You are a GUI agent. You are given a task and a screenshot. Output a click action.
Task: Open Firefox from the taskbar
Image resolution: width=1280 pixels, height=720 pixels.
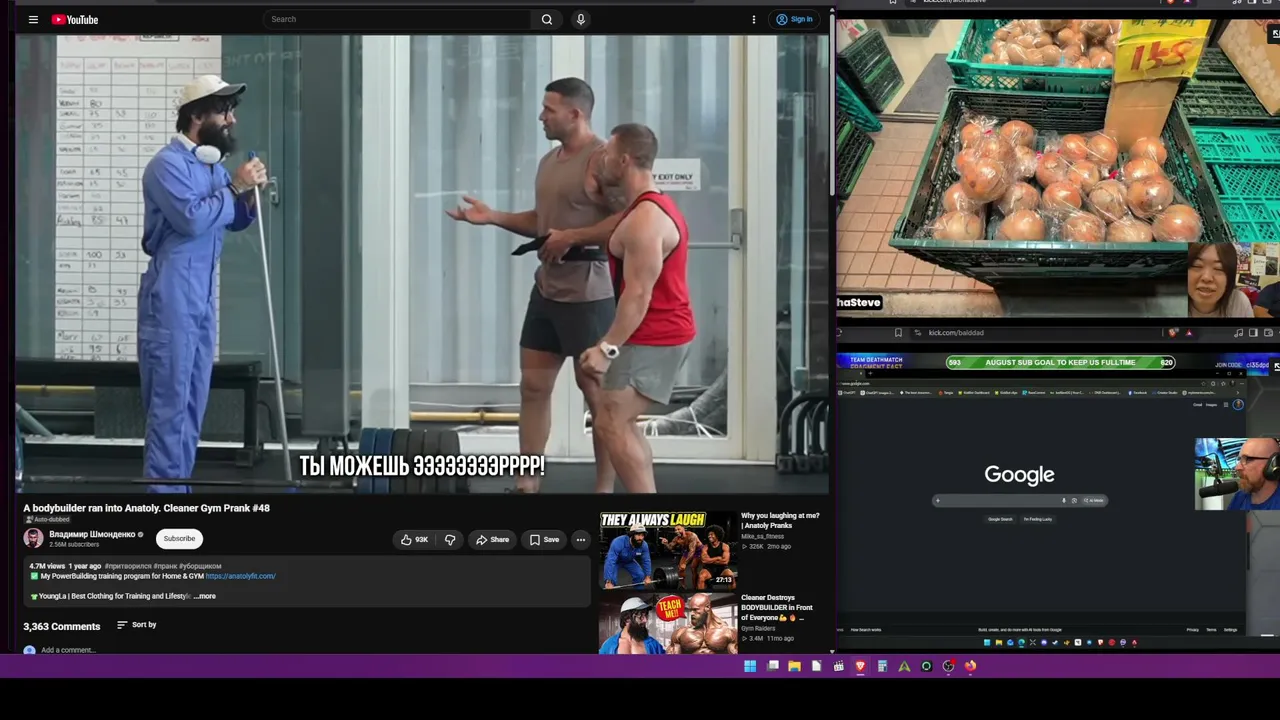coord(970,666)
